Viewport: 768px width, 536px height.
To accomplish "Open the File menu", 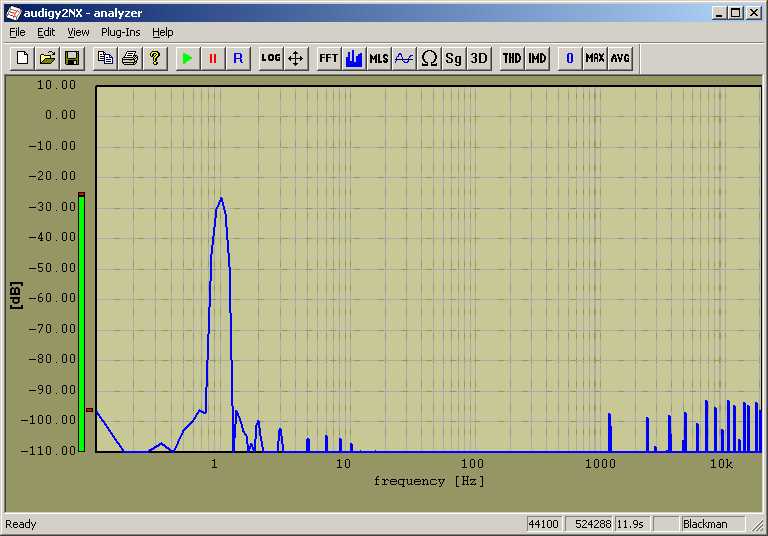I will [x=17, y=32].
